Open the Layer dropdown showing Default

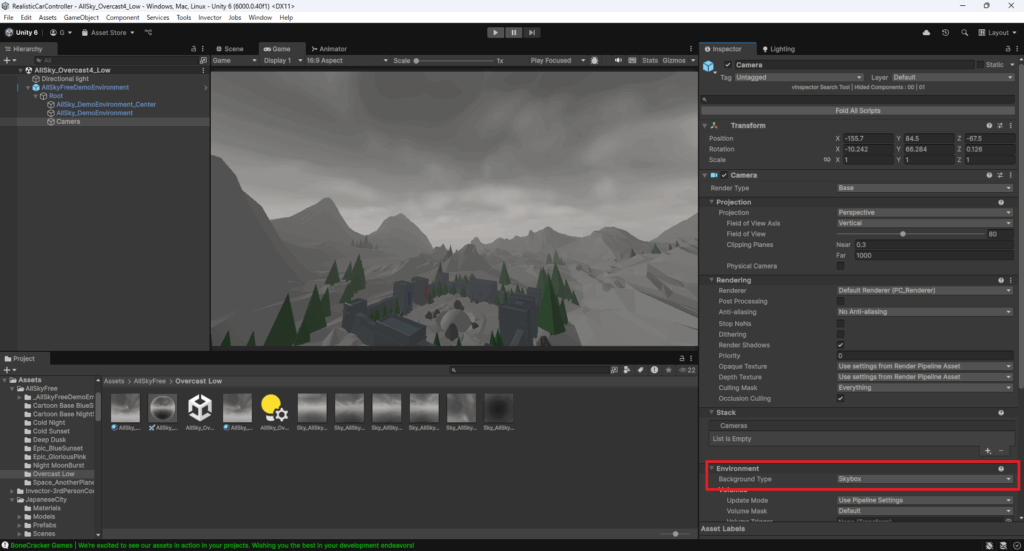click(x=953, y=77)
